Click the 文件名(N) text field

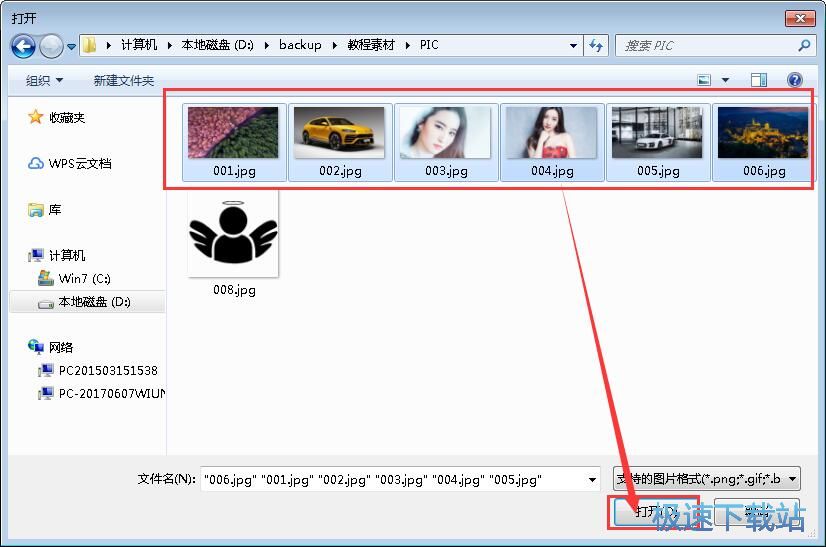pos(394,480)
